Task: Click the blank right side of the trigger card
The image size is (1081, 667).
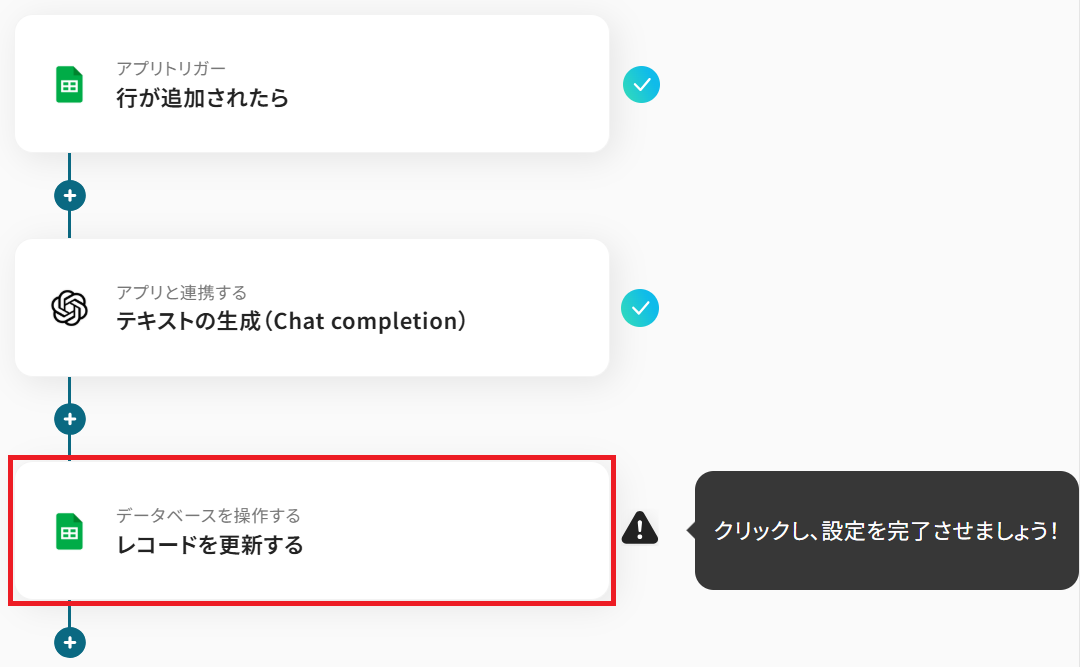Action: click(480, 85)
